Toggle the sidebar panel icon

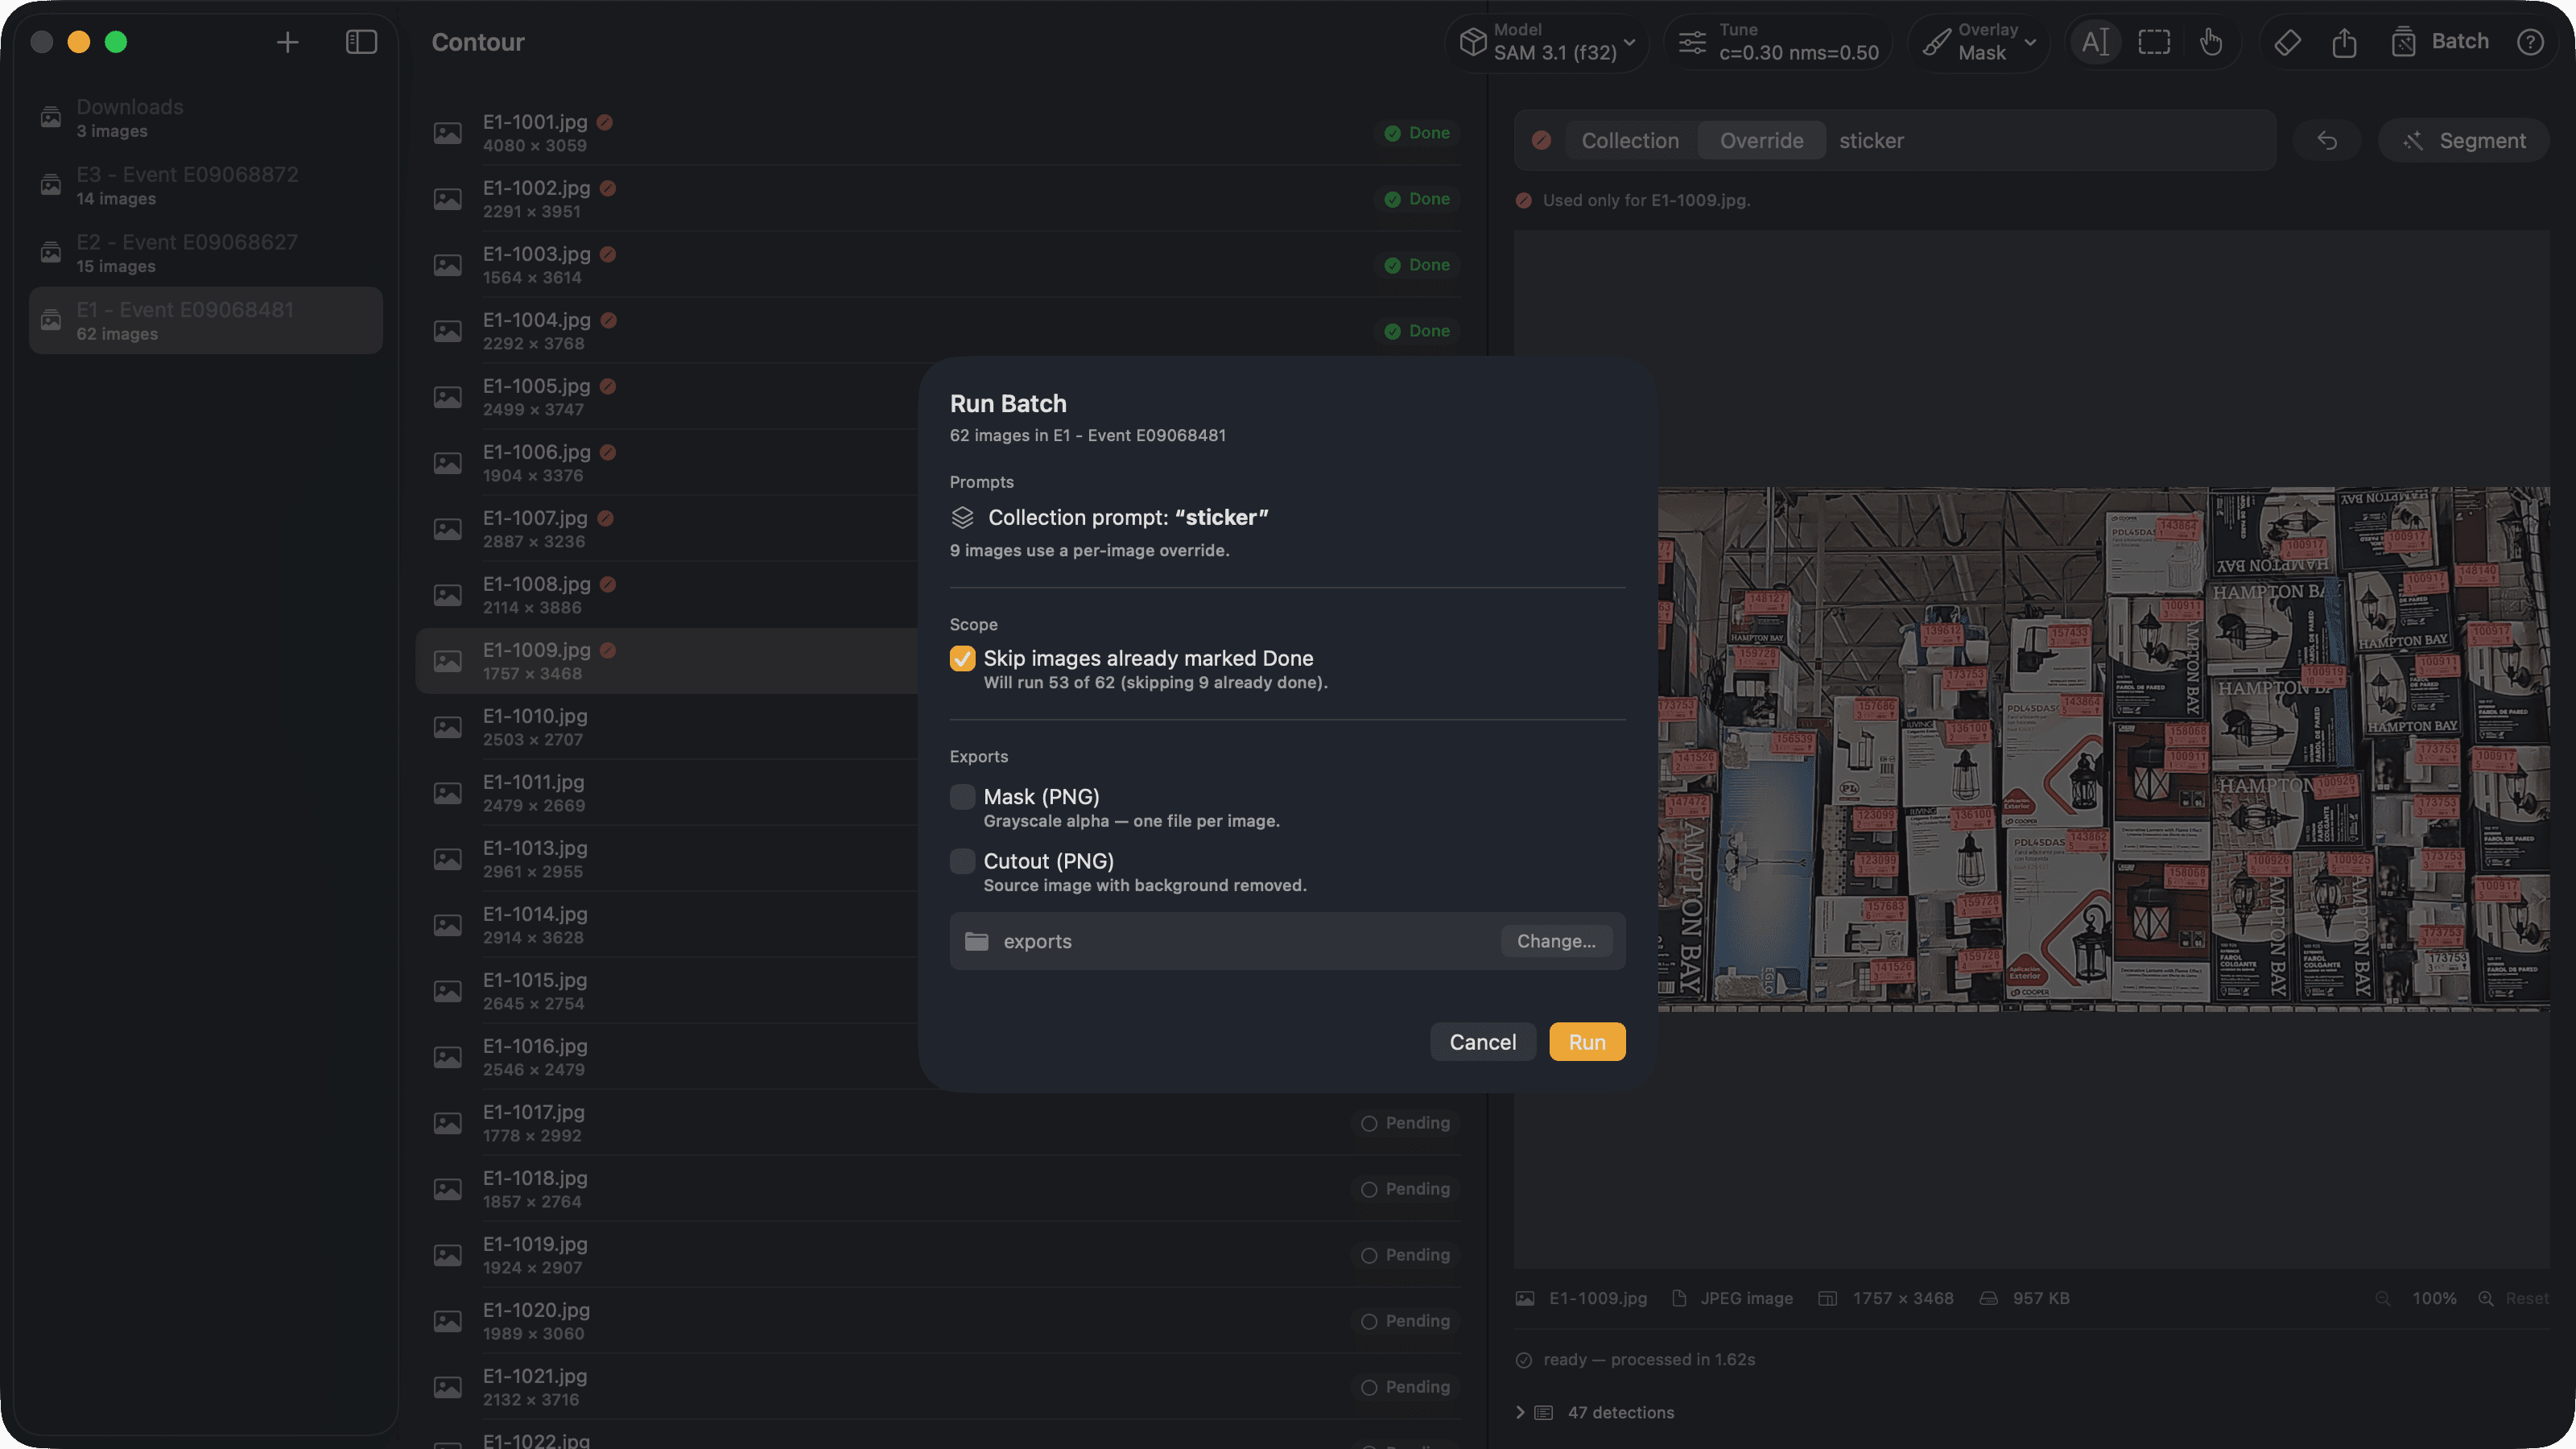coord(361,42)
